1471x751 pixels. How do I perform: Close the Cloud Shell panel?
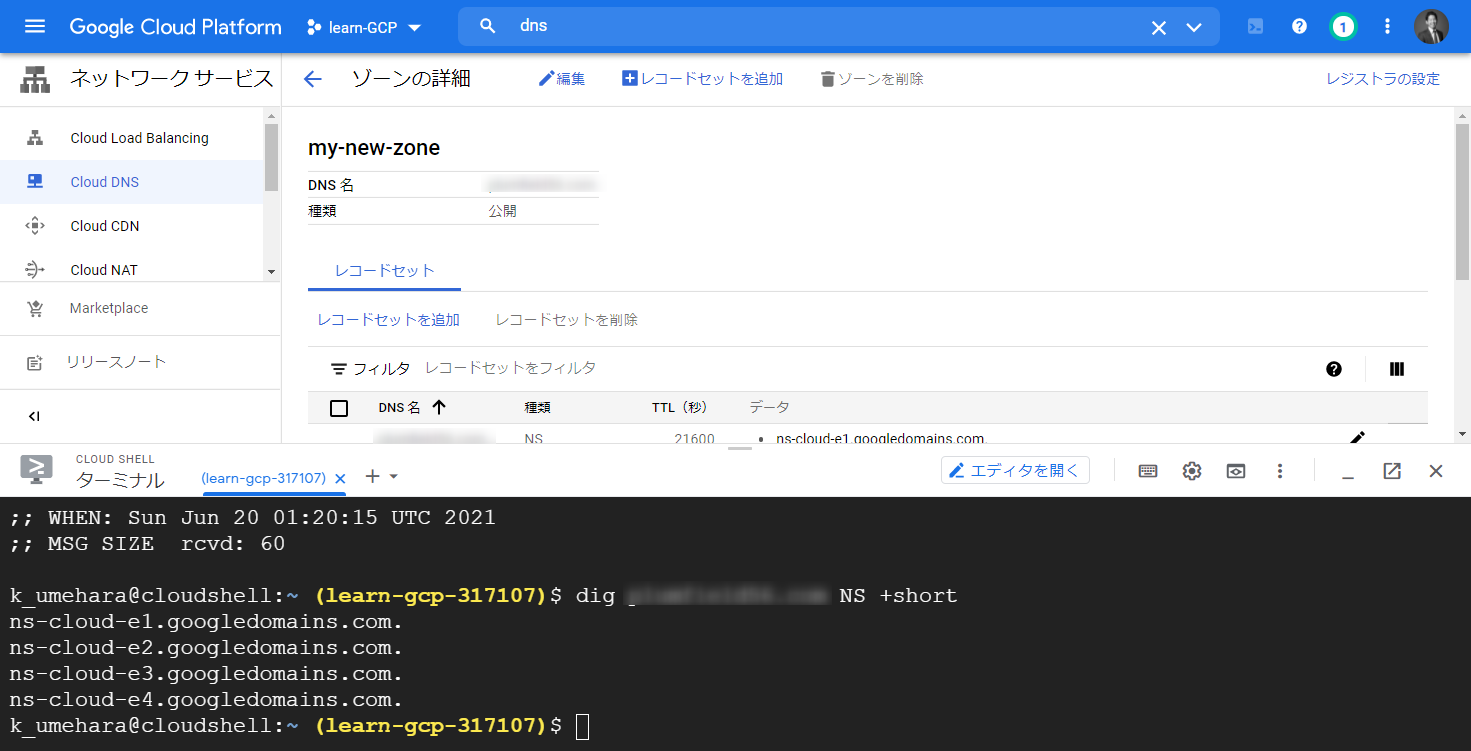1436,471
